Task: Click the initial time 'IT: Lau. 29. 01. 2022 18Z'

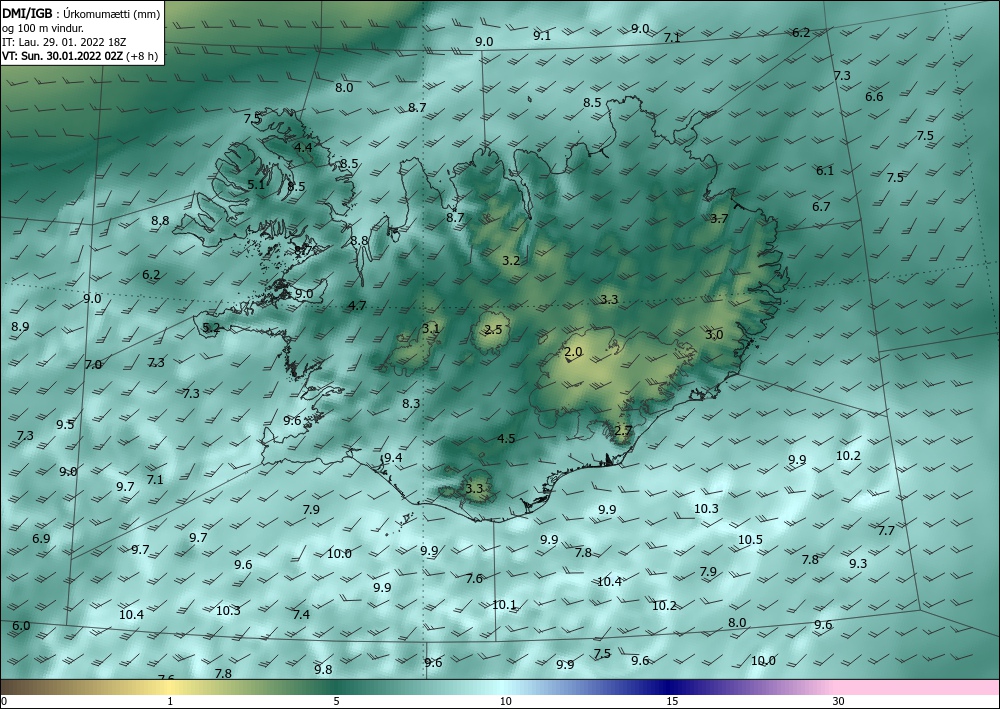Action: point(64,42)
